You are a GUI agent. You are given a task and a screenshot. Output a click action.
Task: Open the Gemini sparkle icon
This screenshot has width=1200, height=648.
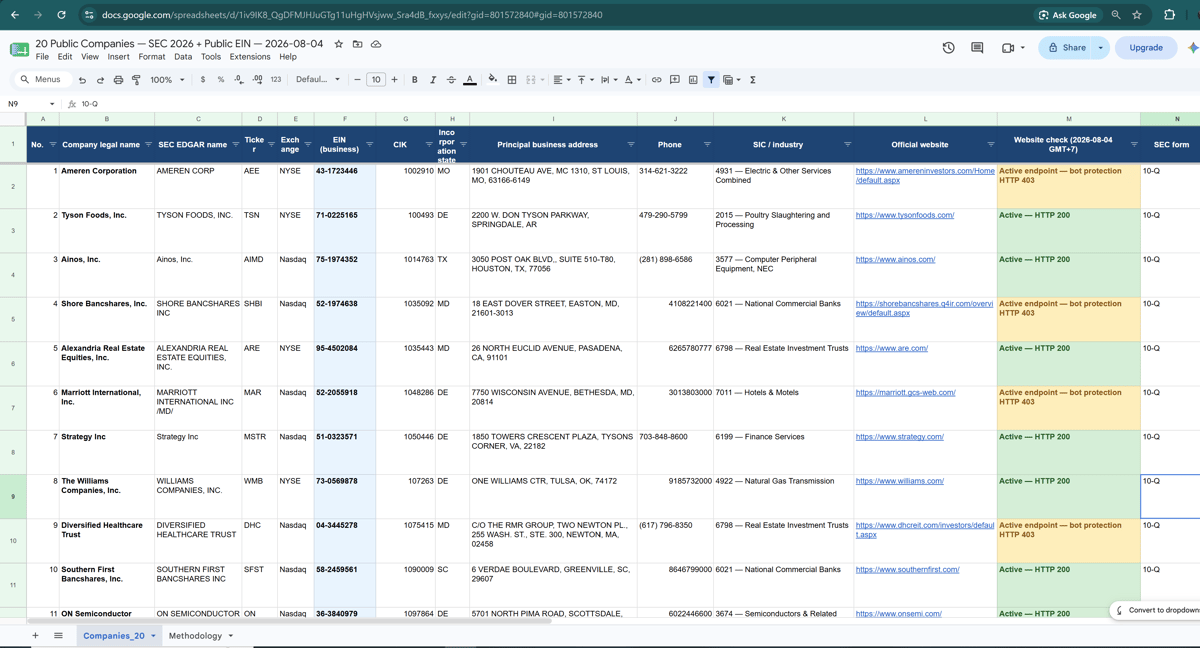coord(1192,48)
